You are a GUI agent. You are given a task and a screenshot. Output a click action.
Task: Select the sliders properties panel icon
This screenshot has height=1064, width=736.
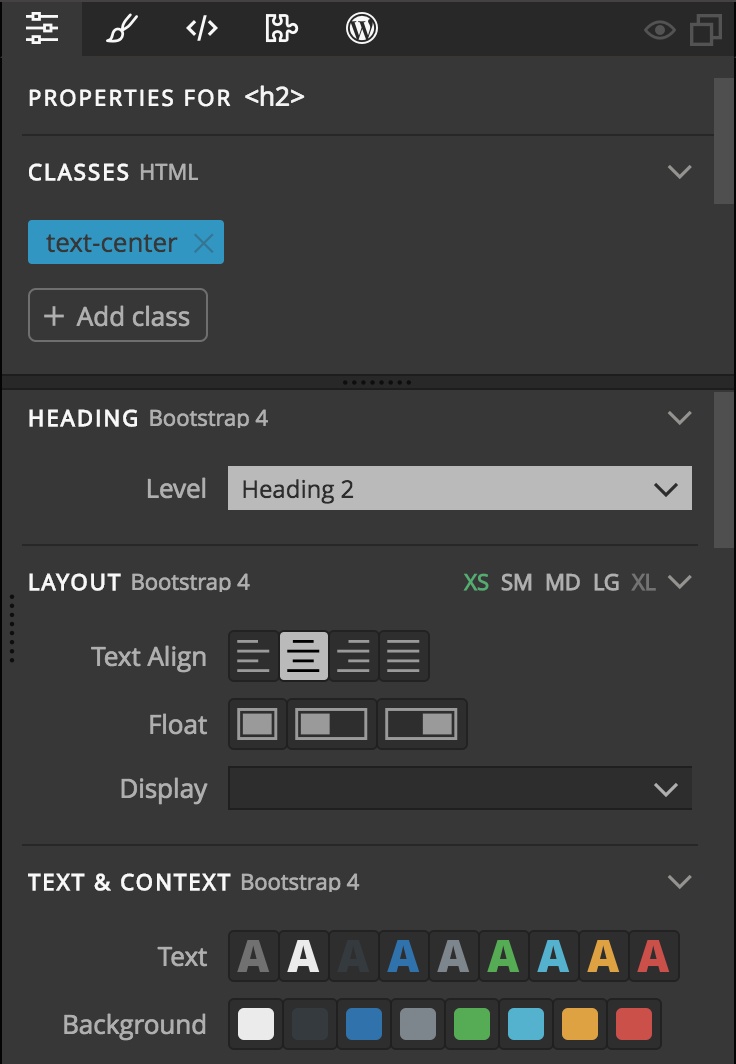(x=42, y=29)
